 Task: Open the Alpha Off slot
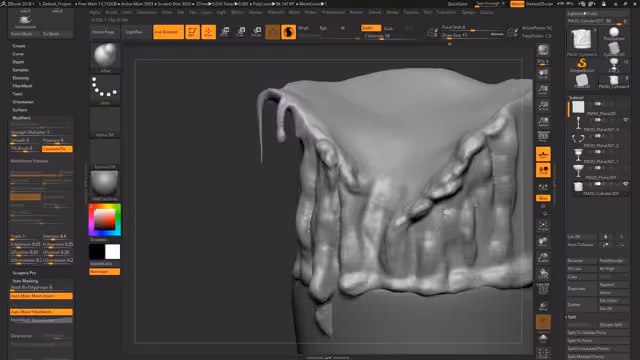pos(105,122)
